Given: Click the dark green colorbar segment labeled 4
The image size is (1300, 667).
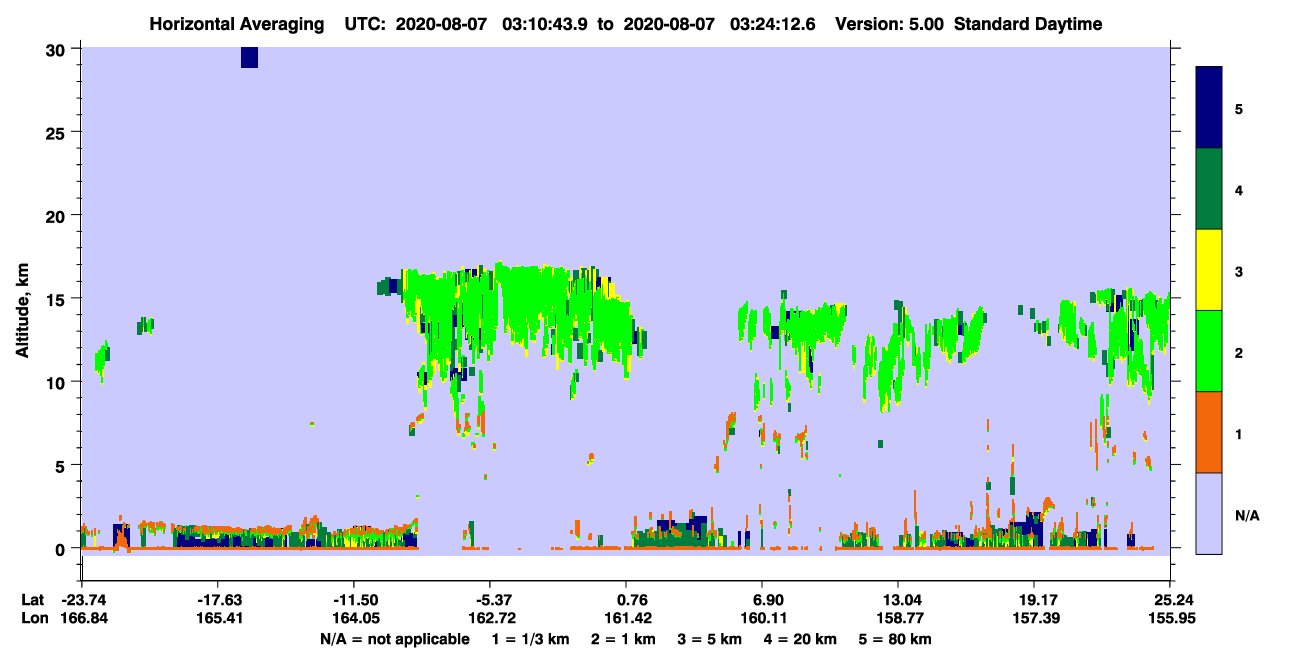Looking at the screenshot, I should [x=1209, y=189].
